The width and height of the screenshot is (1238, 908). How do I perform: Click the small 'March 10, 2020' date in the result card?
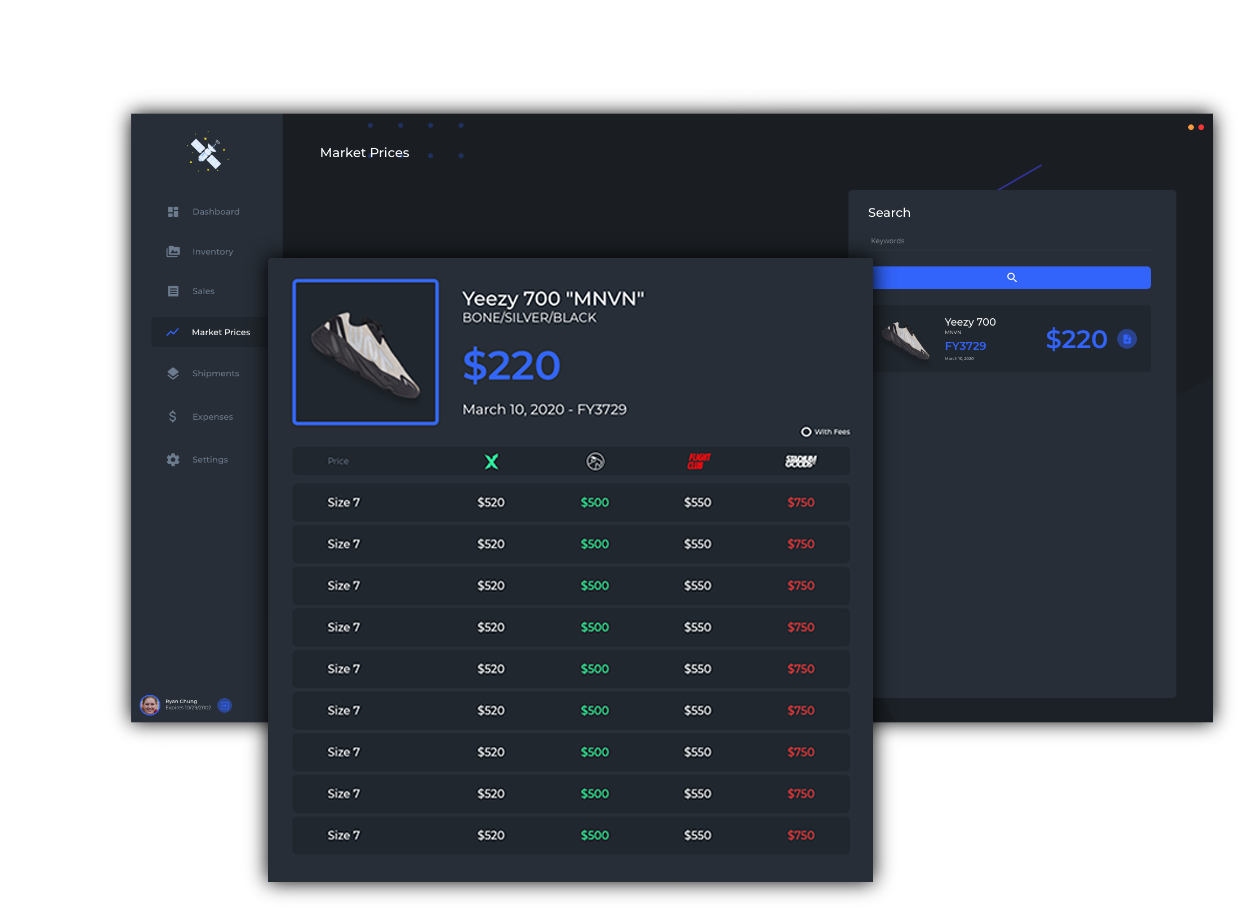coord(959,358)
